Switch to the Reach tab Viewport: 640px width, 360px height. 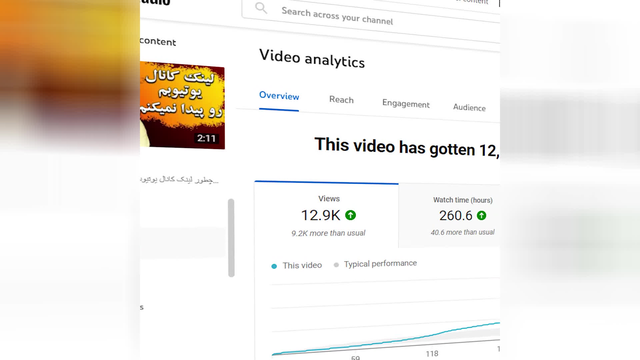coord(341,100)
